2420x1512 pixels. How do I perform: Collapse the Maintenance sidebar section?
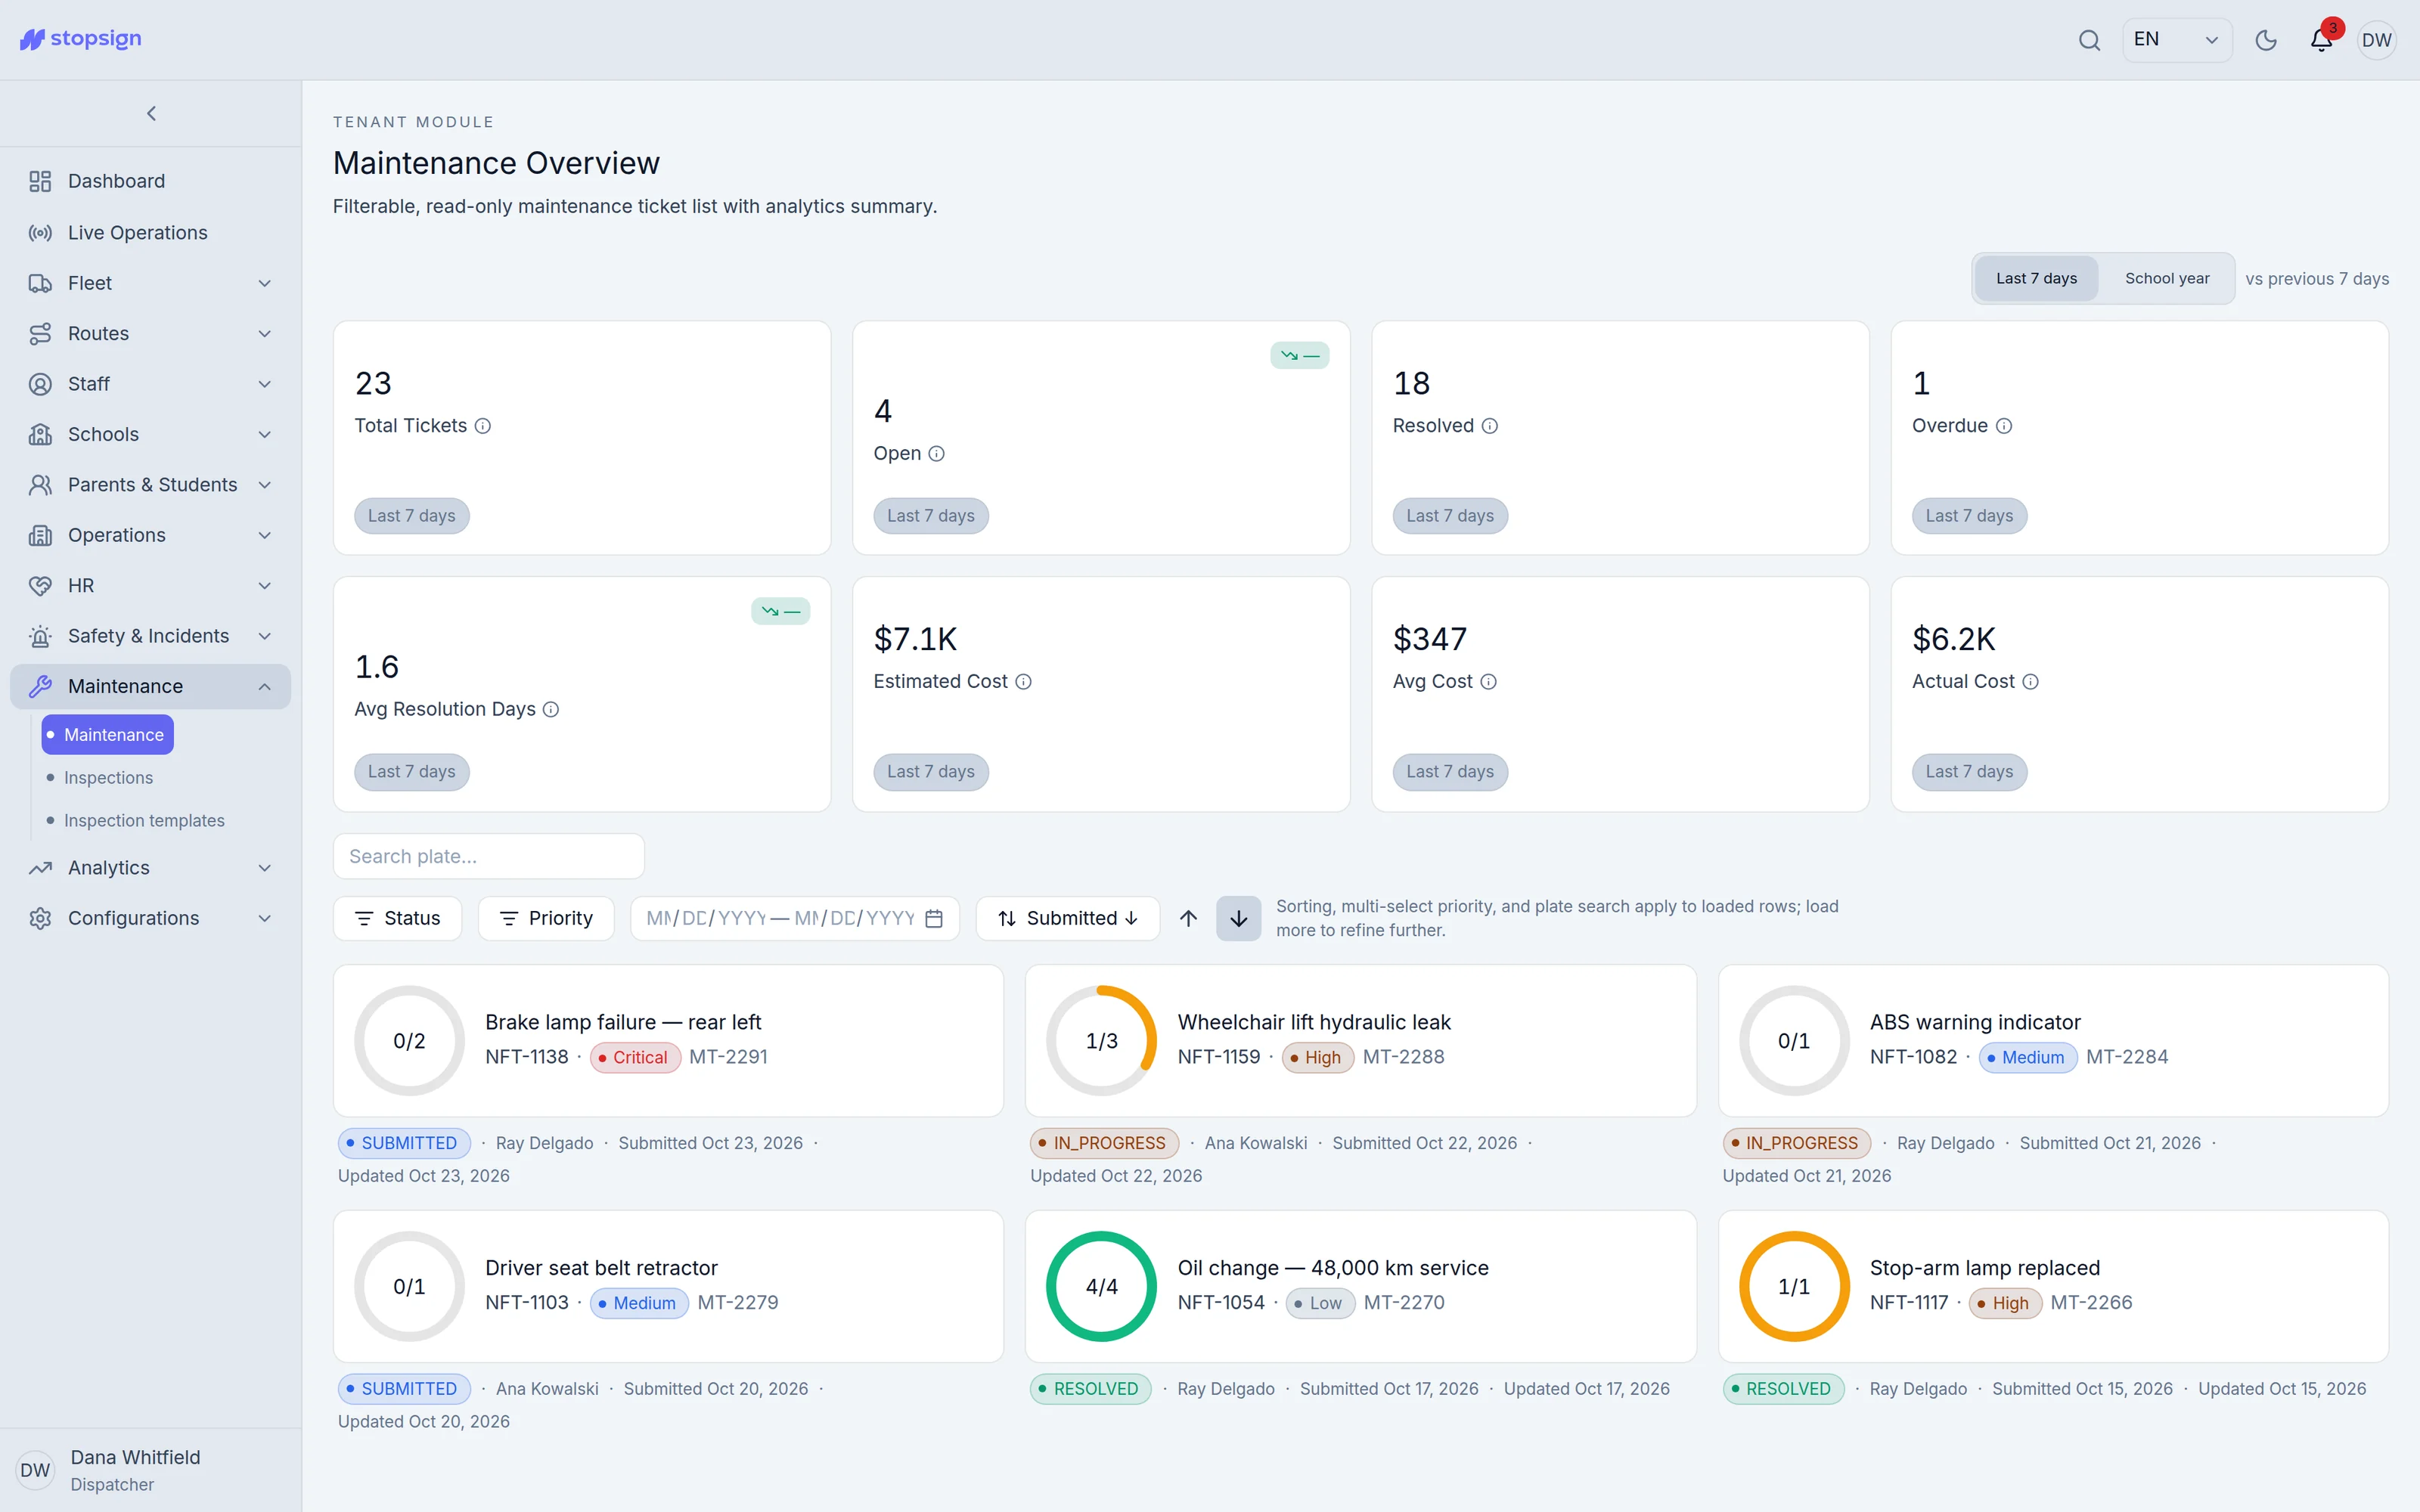[x=151, y=686]
